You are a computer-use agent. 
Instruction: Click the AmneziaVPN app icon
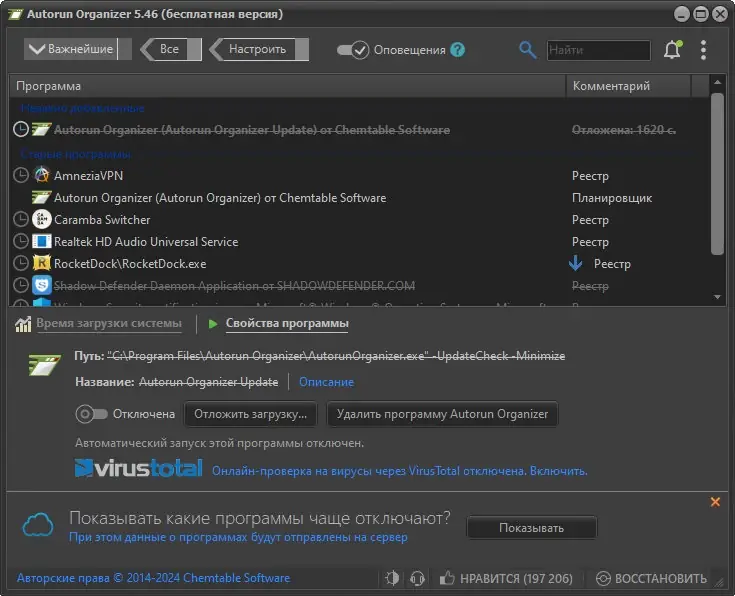(42, 175)
